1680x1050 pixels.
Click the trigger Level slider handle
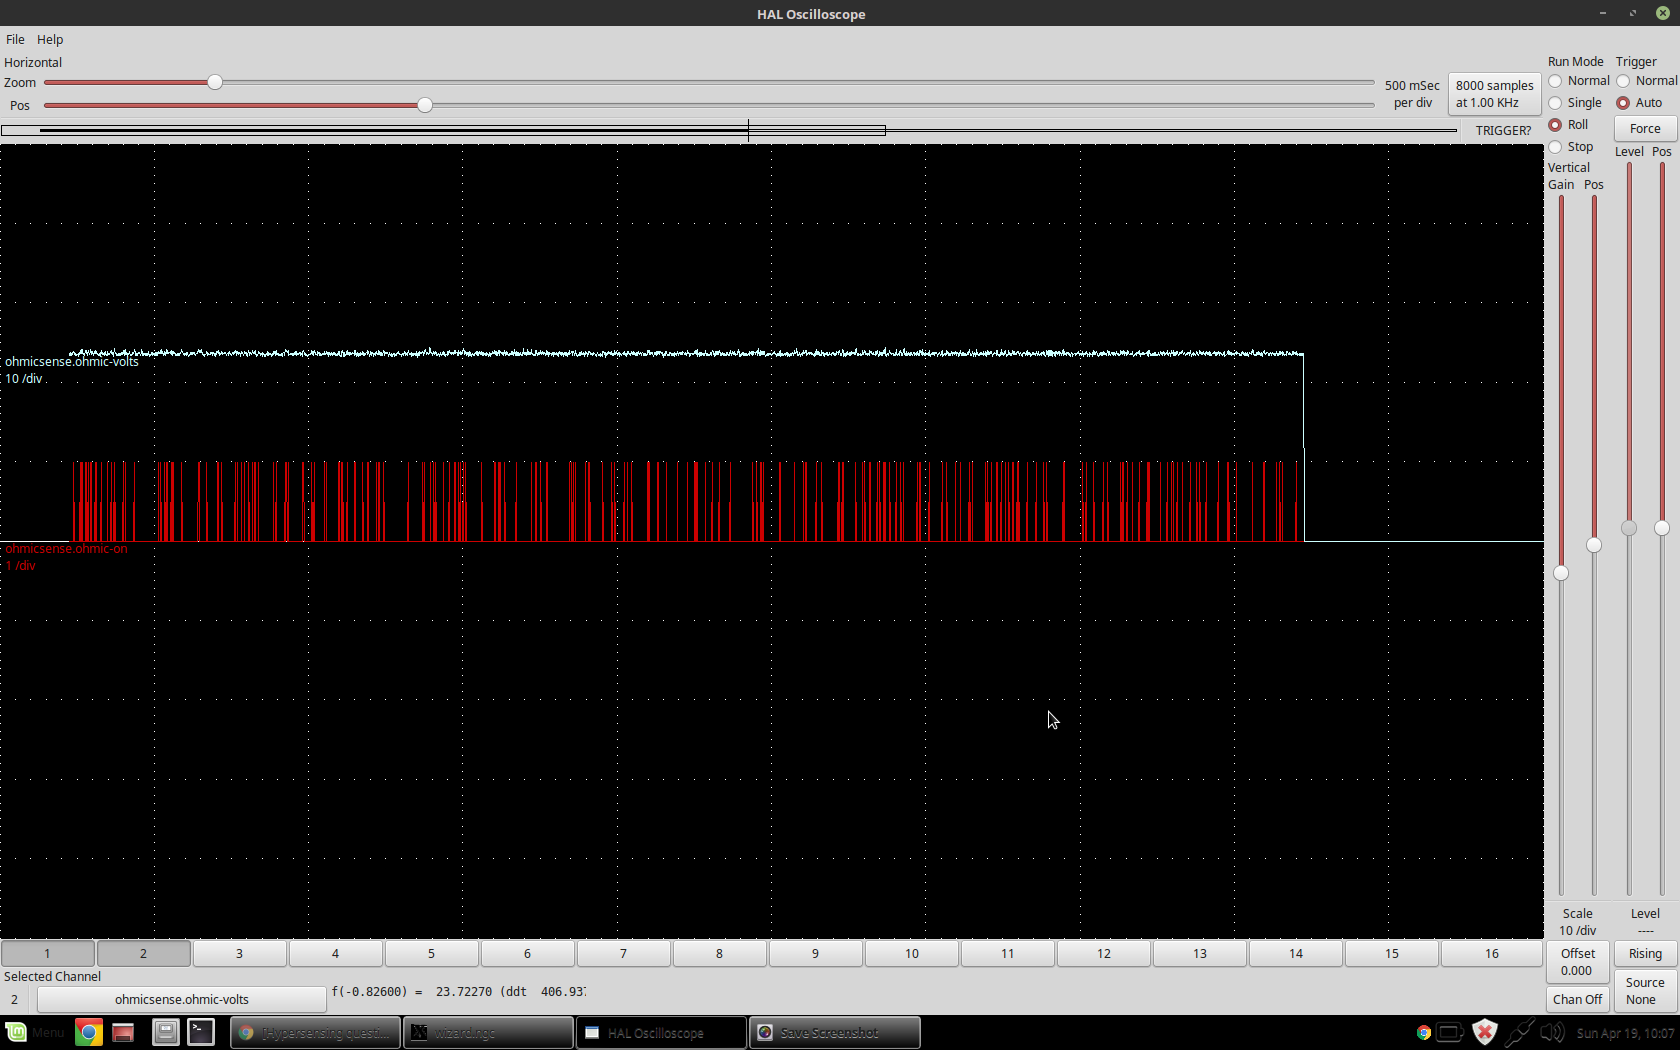(1629, 528)
